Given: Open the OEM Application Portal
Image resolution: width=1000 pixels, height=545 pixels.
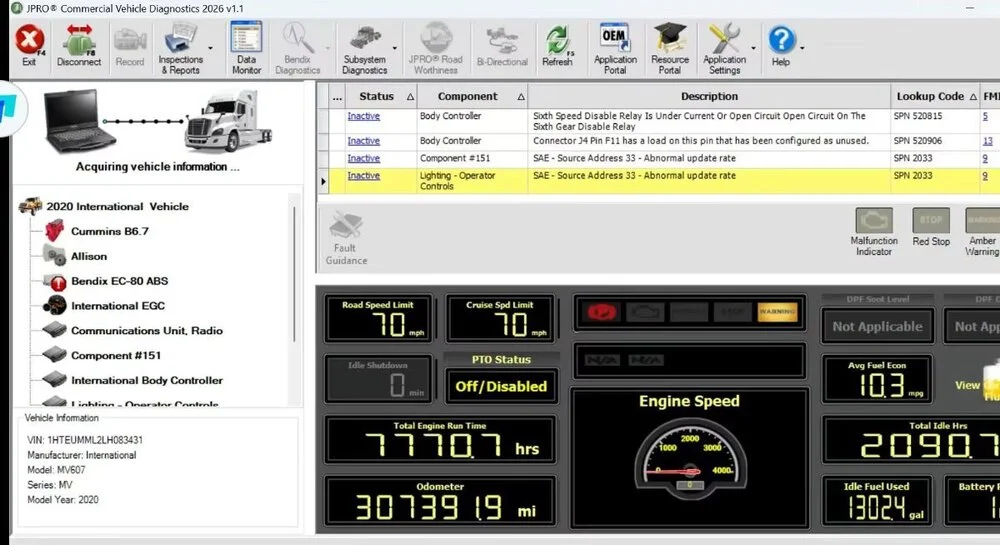Looking at the screenshot, I should [x=615, y=48].
